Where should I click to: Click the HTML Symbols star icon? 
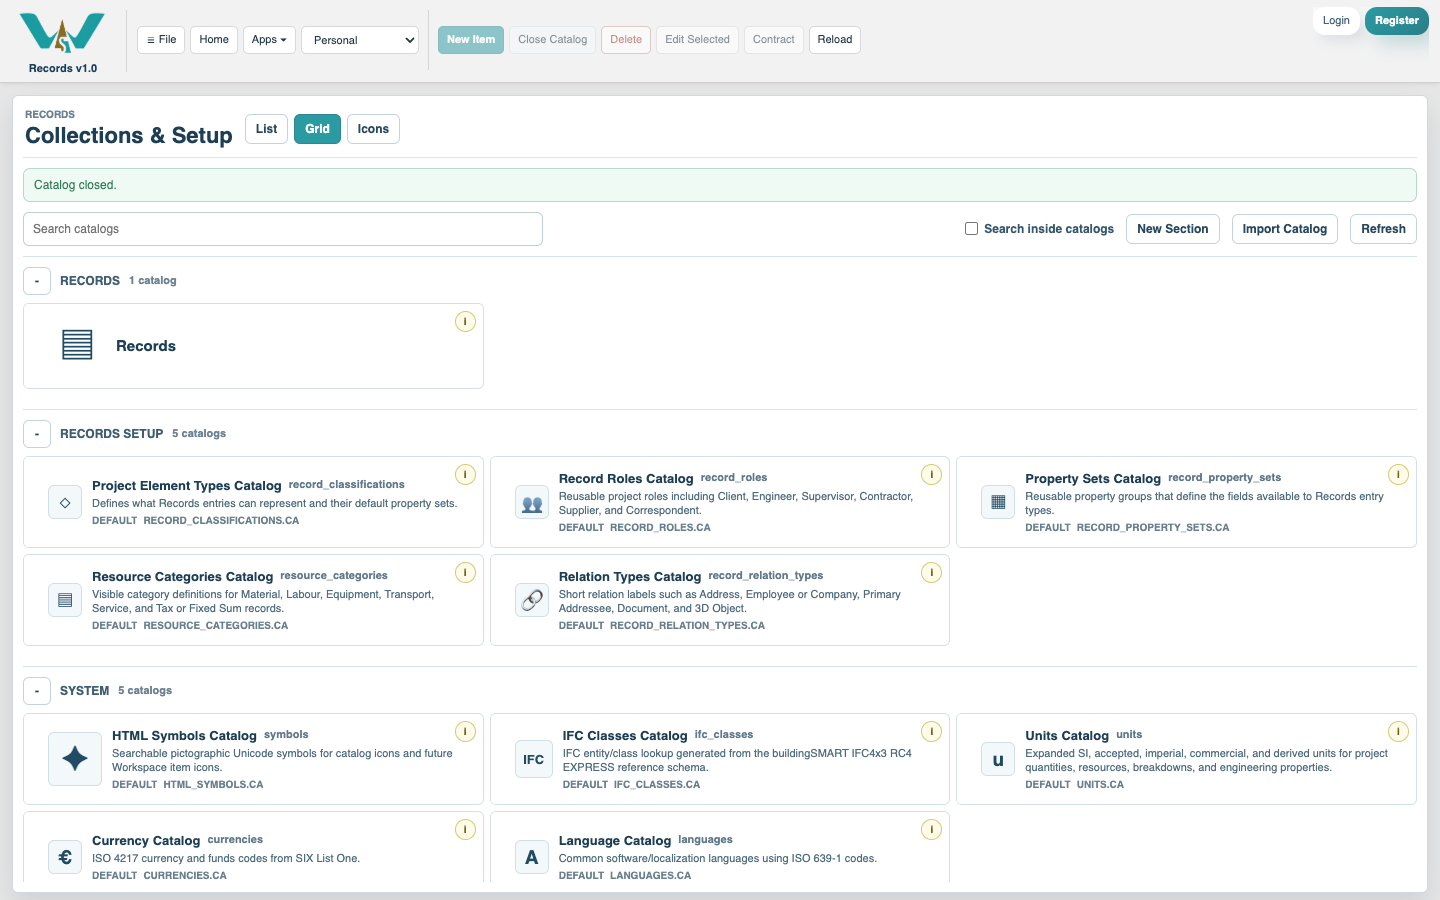(75, 759)
